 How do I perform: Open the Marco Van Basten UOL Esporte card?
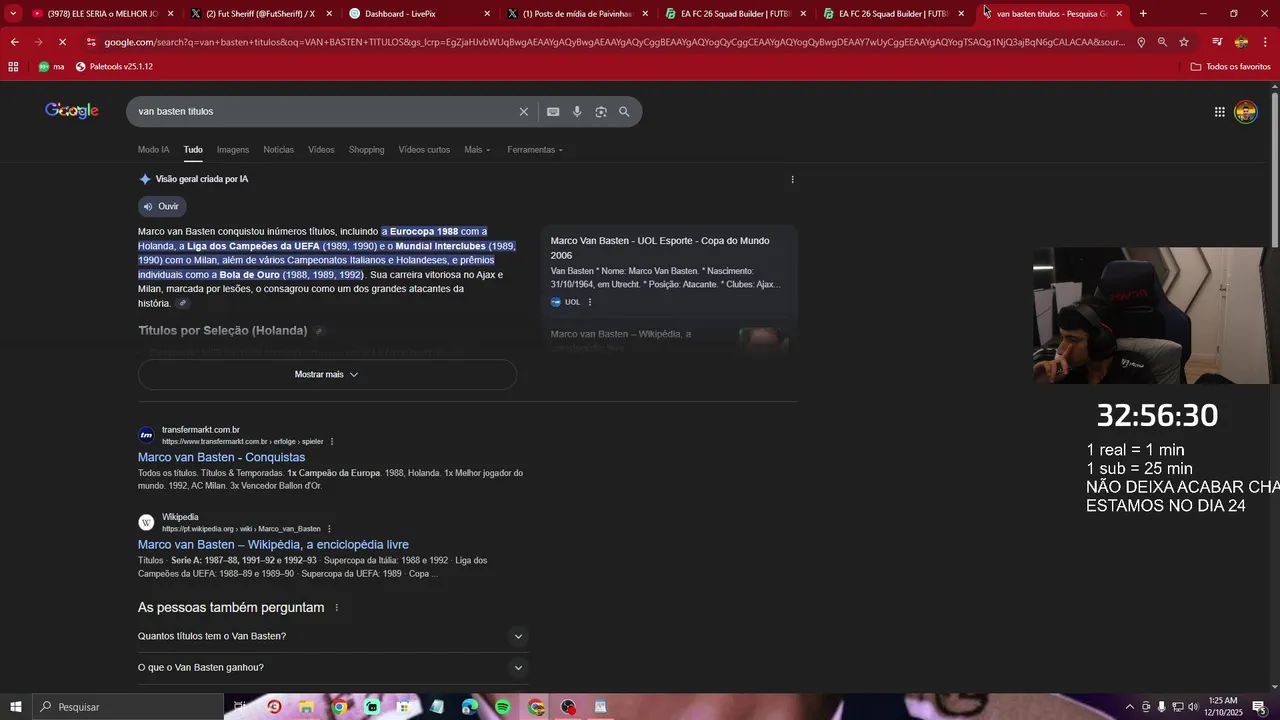(669, 270)
